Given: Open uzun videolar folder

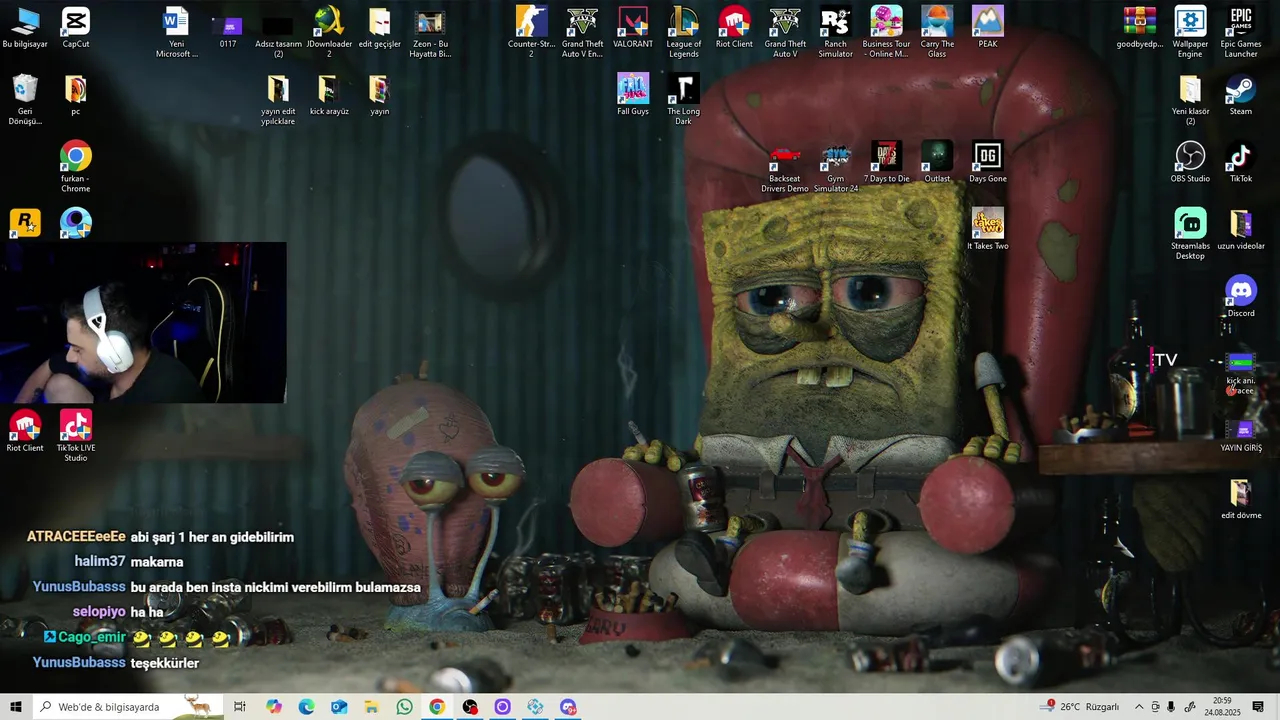Looking at the screenshot, I should click(1241, 229).
